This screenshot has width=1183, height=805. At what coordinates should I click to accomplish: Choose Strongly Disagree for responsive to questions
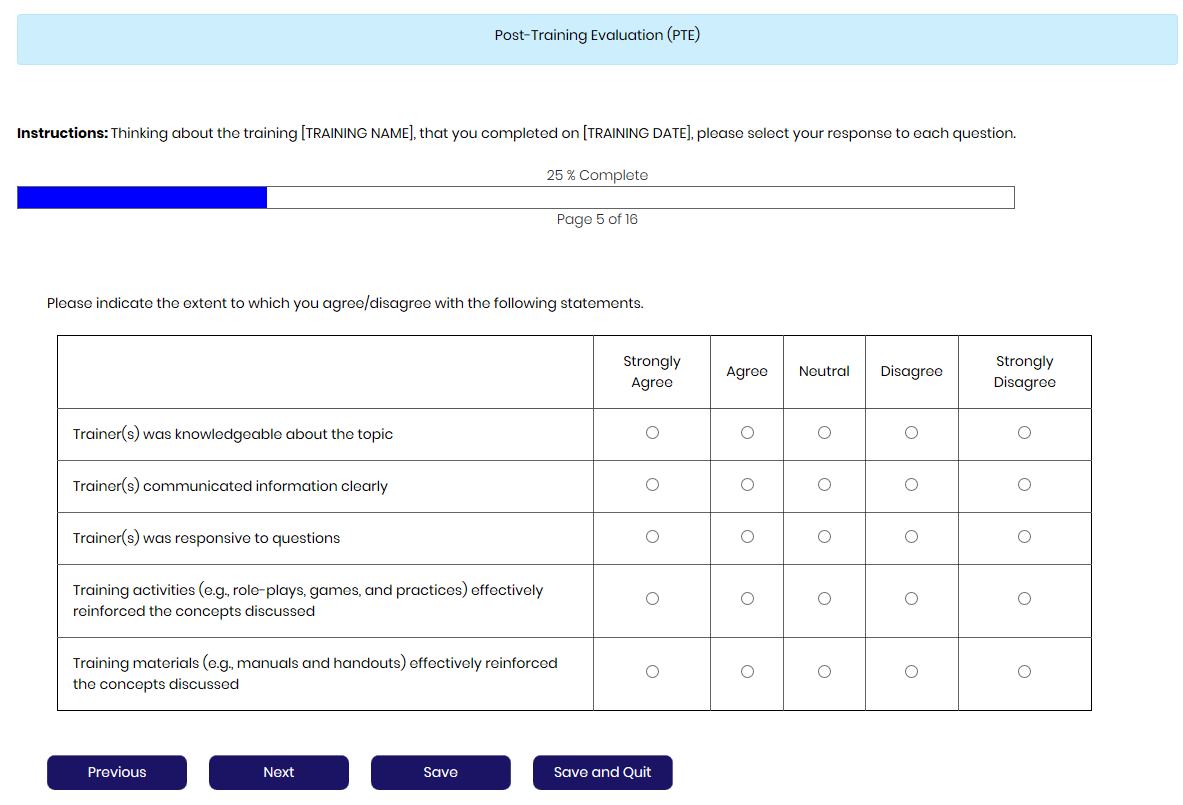(x=1024, y=537)
